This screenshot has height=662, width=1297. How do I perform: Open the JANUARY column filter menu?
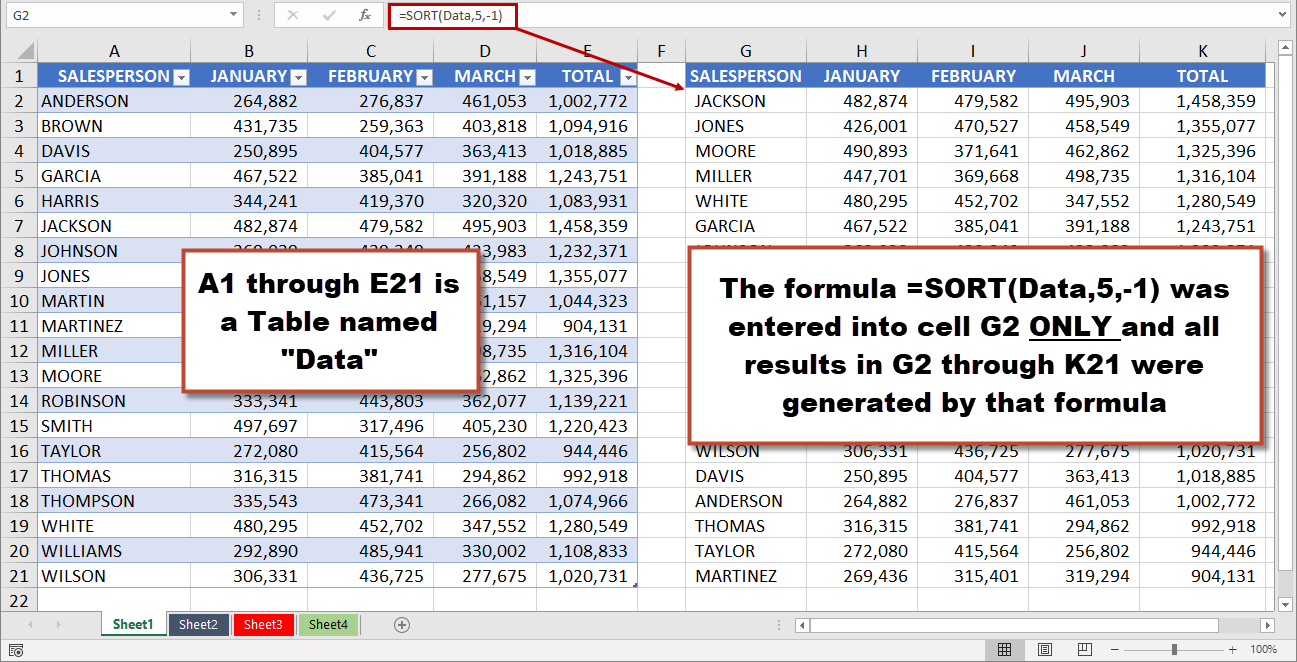point(297,77)
